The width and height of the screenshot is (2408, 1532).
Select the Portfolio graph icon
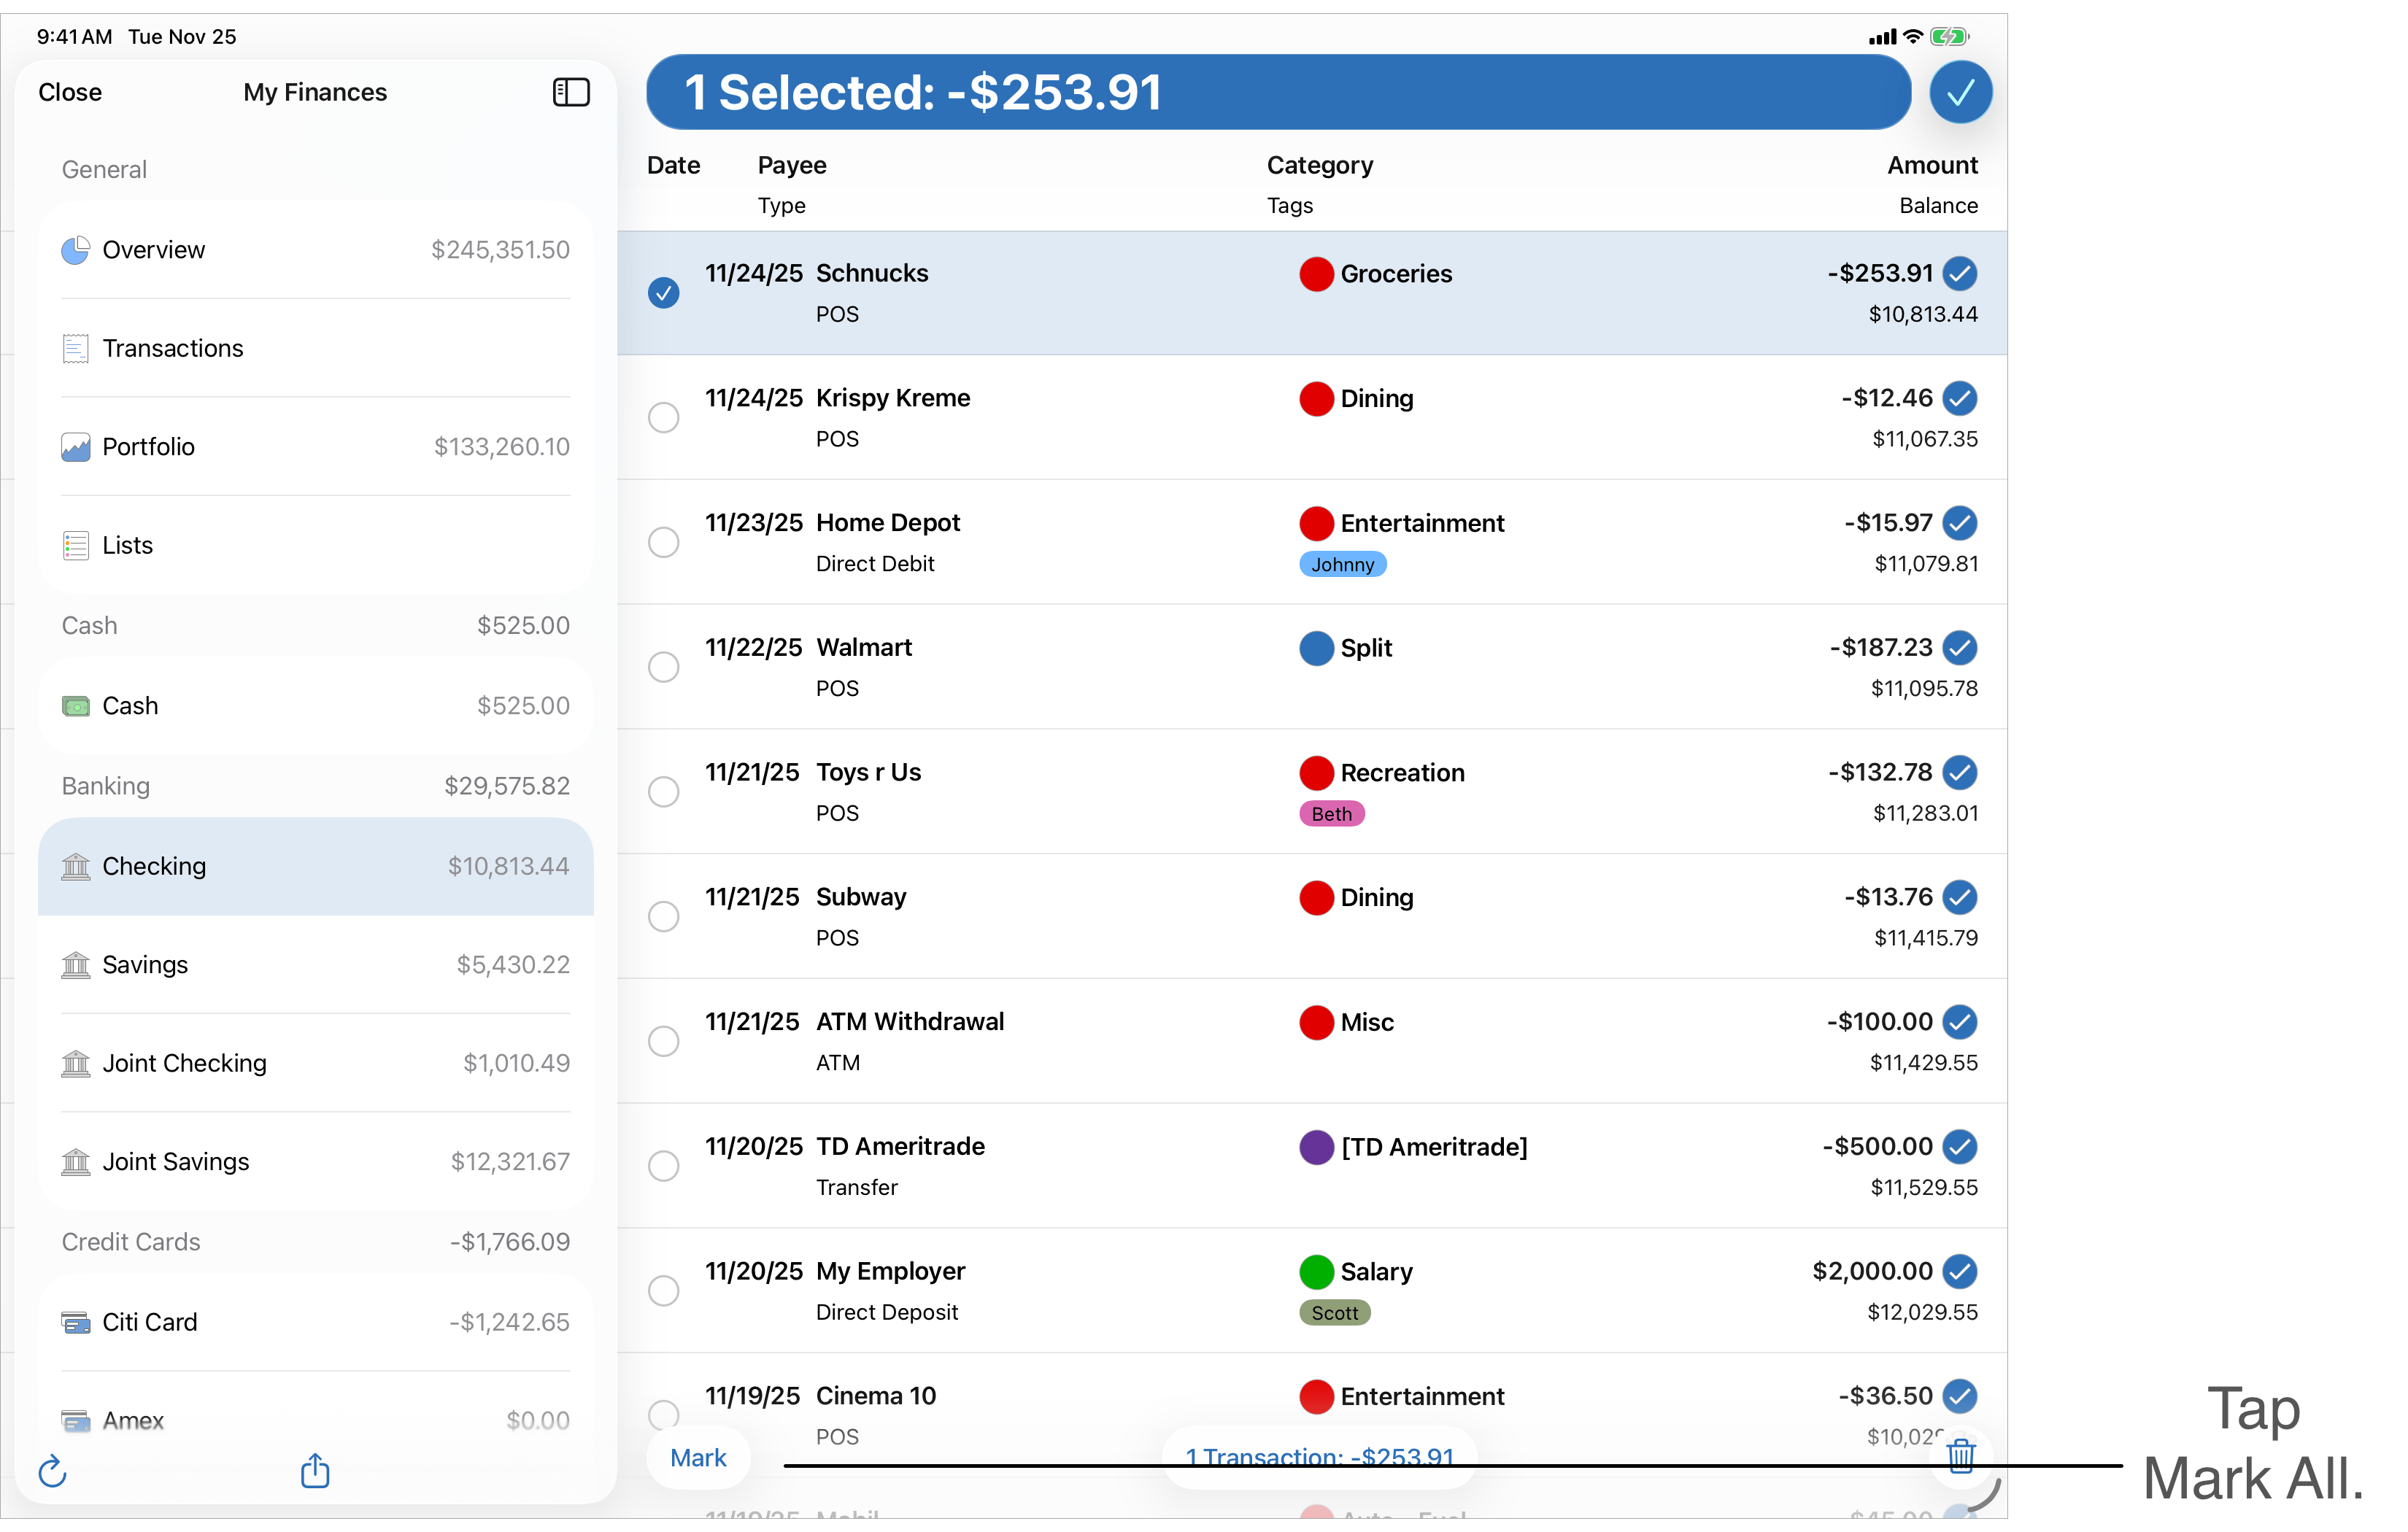pos(76,447)
